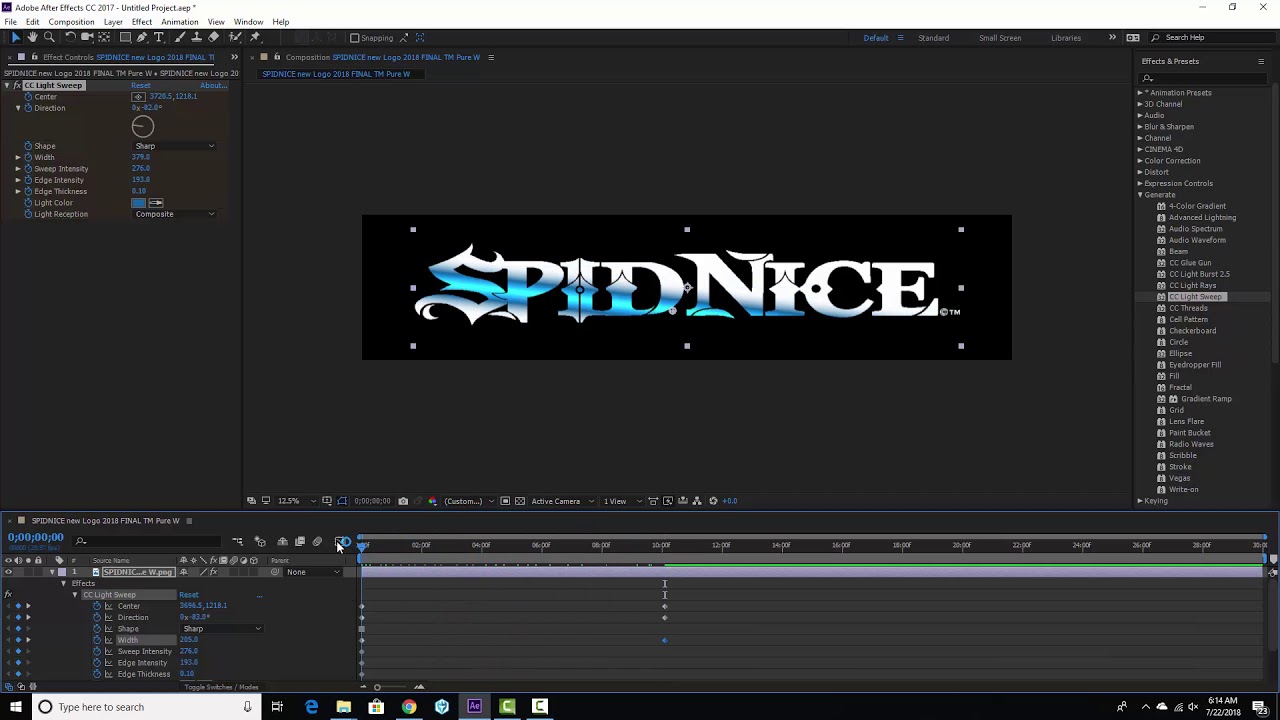Open the Libraries workspace
Screen dimensions: 1280x720
pyautogui.click(x=1066, y=38)
